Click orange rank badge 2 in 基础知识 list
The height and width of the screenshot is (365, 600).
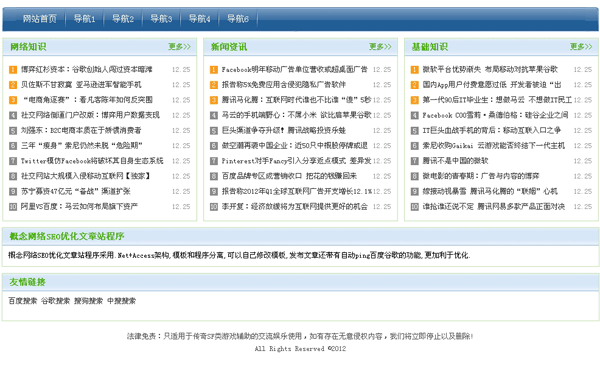[x=415, y=85]
